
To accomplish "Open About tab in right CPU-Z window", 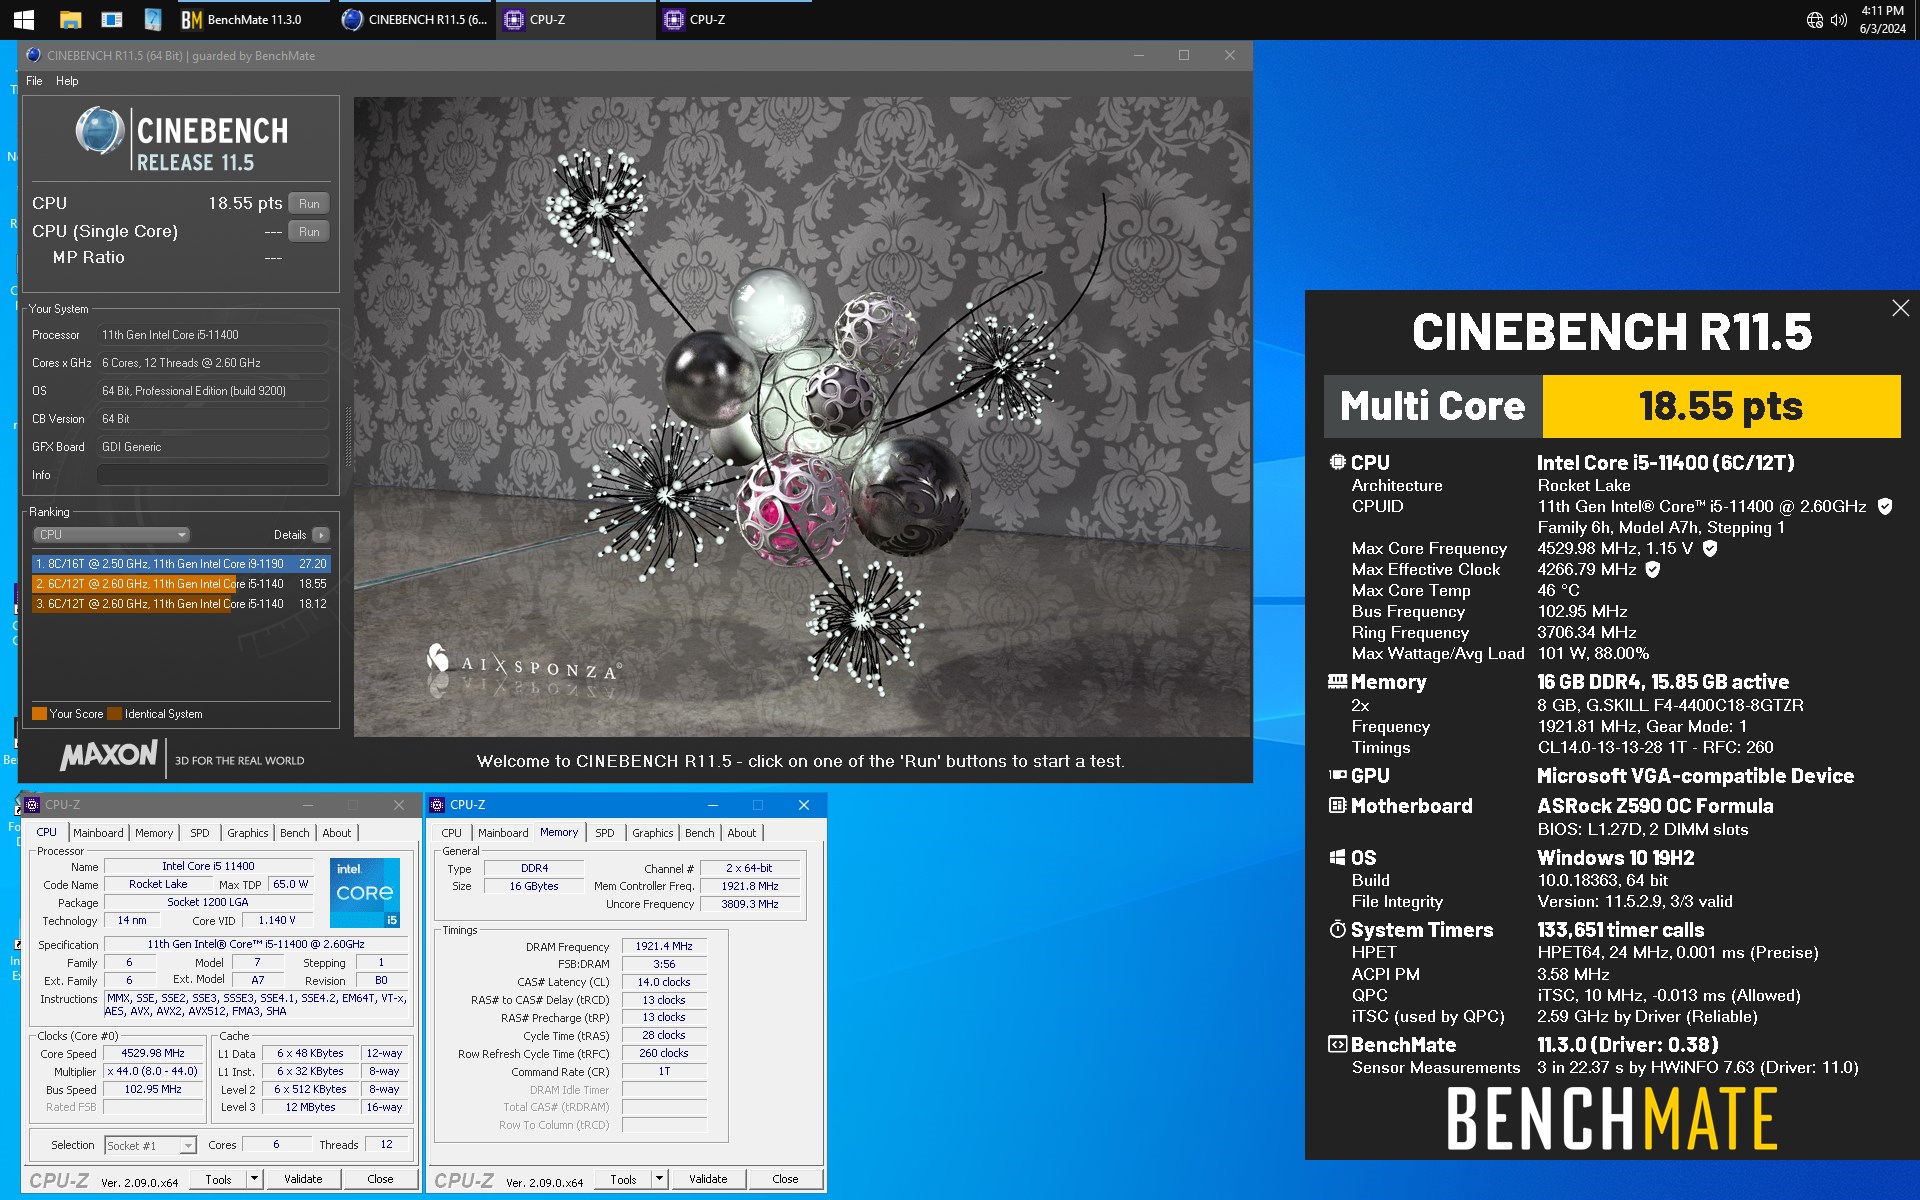I will (x=742, y=833).
